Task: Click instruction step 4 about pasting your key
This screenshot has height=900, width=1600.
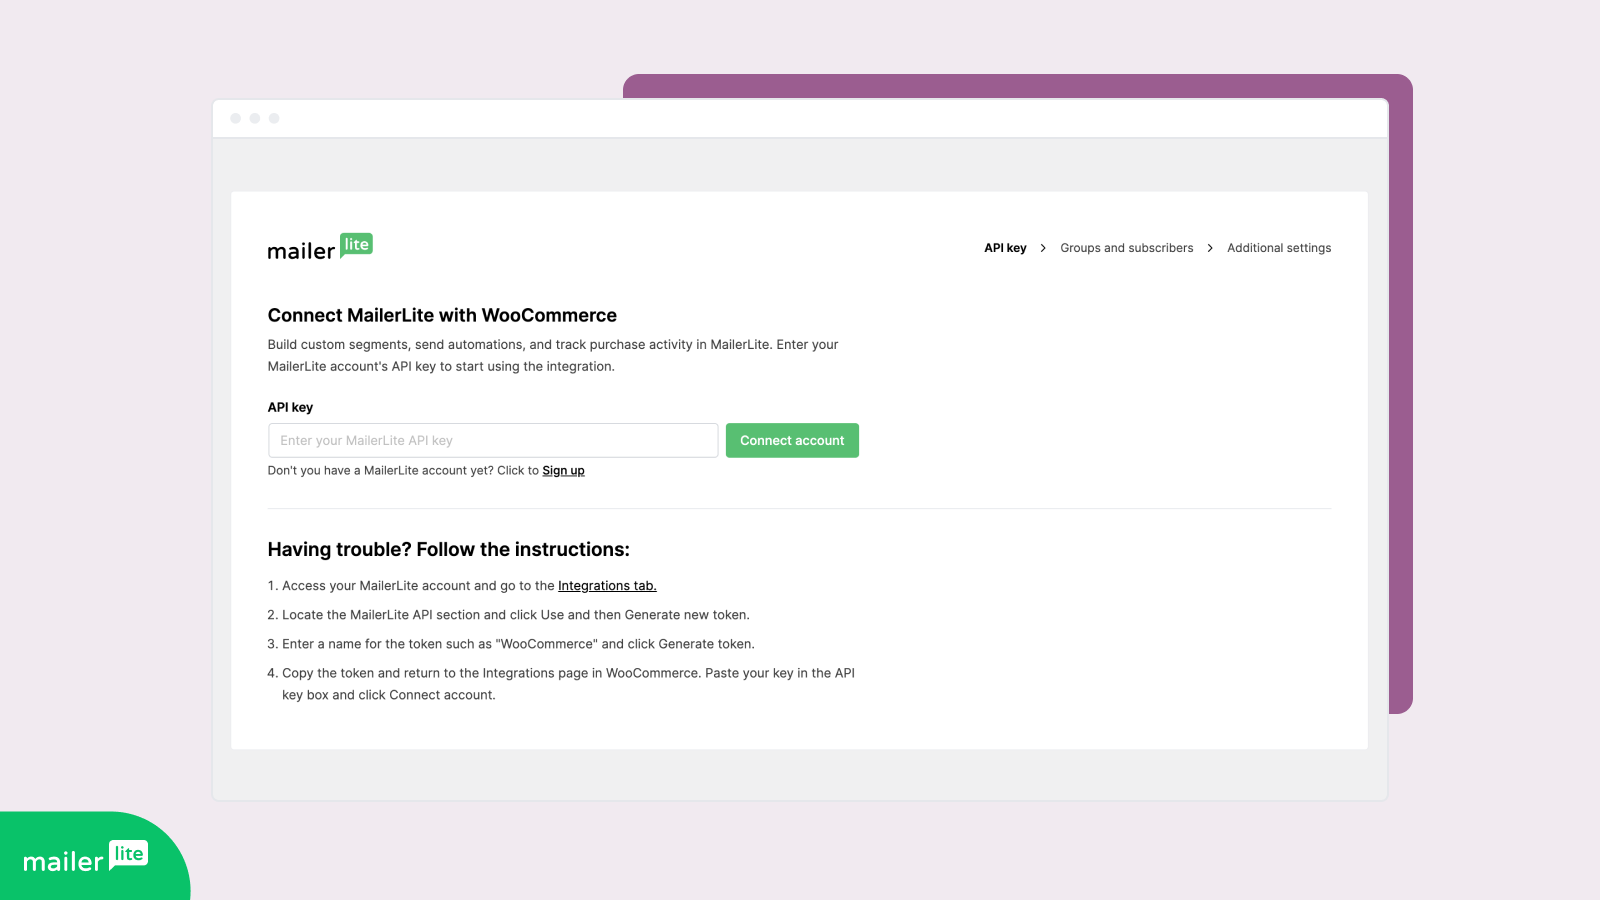Action: (x=561, y=684)
